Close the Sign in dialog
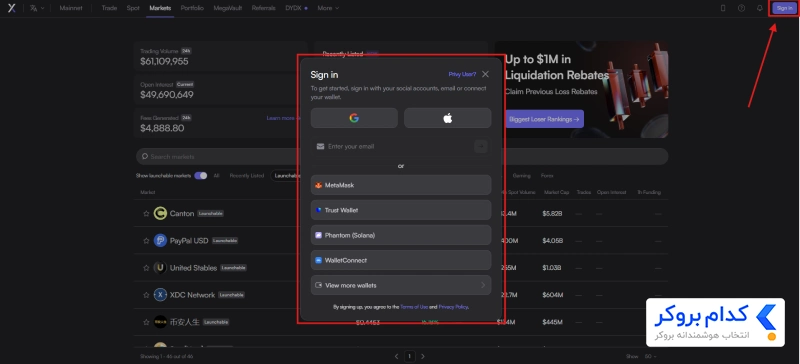This screenshot has height=364, width=800. (x=485, y=74)
